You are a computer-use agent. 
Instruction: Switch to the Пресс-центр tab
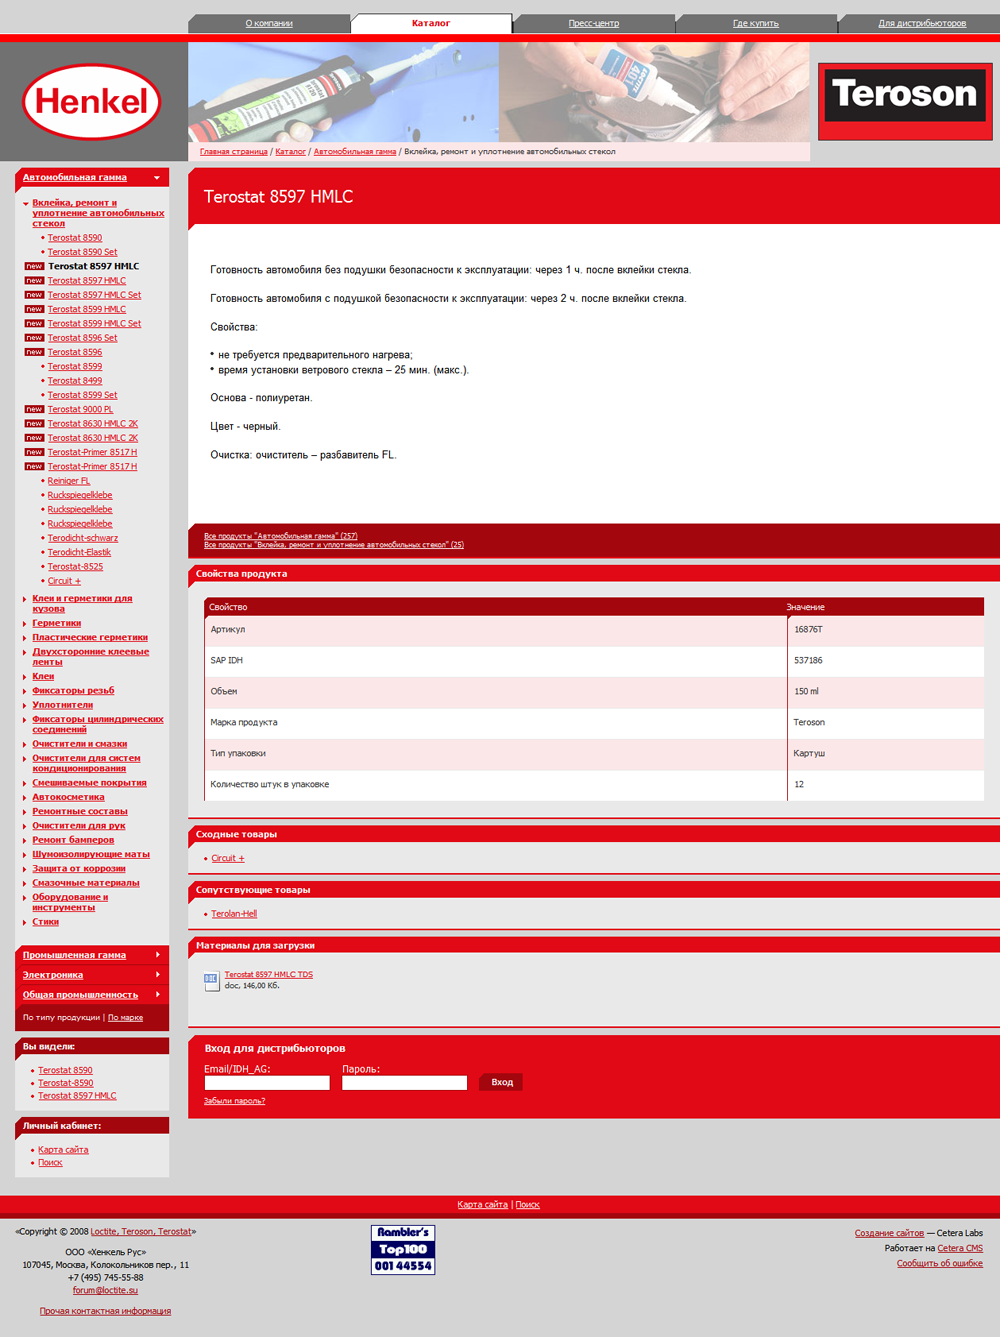tap(593, 21)
